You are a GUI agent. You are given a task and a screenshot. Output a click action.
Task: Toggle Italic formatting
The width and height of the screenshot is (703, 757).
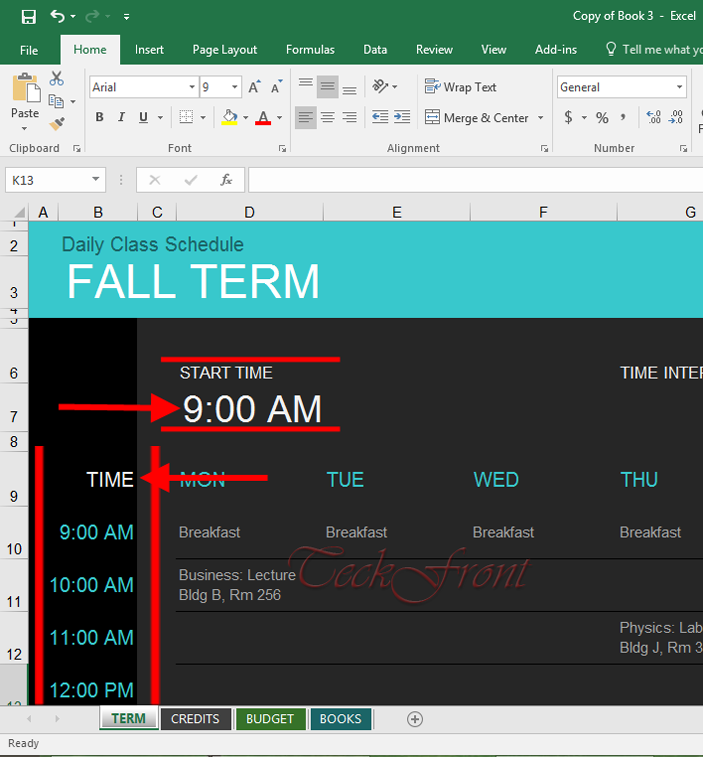(121, 117)
